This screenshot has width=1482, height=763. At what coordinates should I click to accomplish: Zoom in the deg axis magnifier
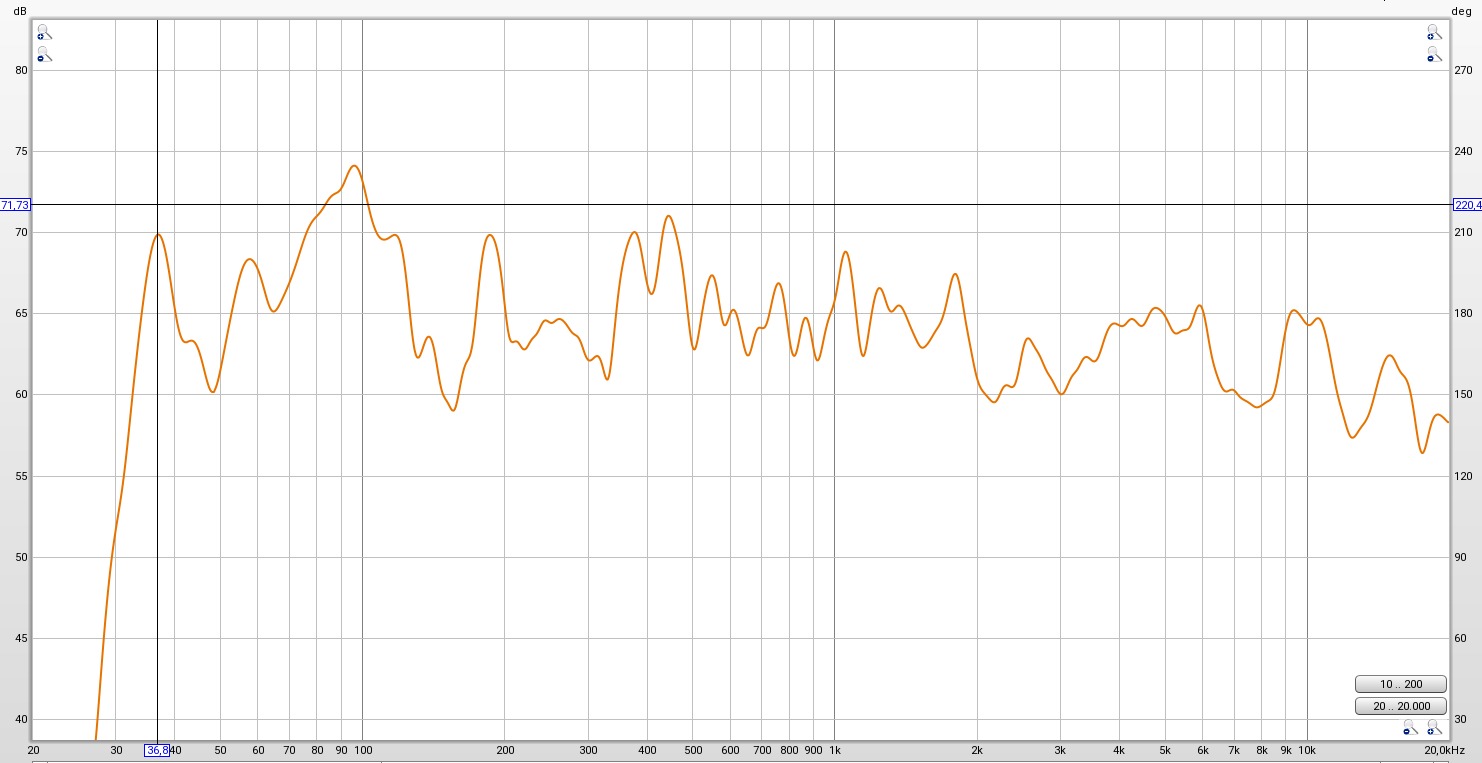tap(1433, 33)
